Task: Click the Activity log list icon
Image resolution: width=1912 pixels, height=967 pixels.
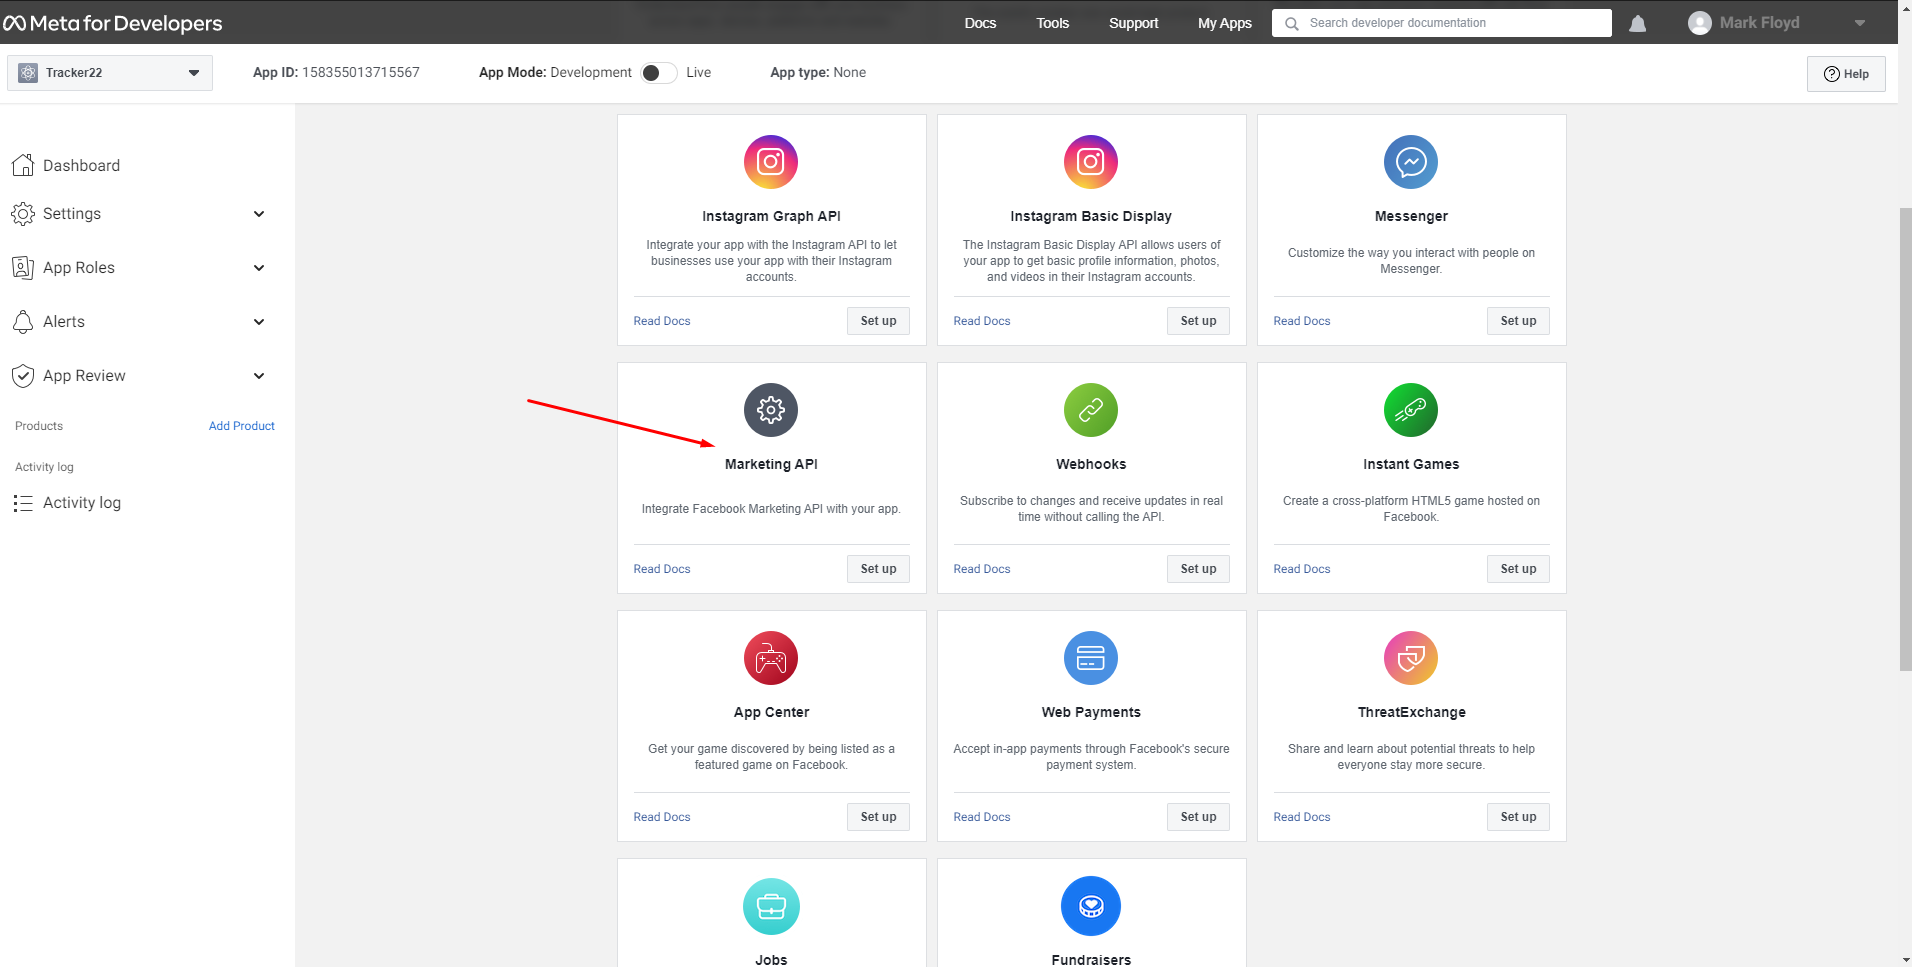Action: click(23, 503)
